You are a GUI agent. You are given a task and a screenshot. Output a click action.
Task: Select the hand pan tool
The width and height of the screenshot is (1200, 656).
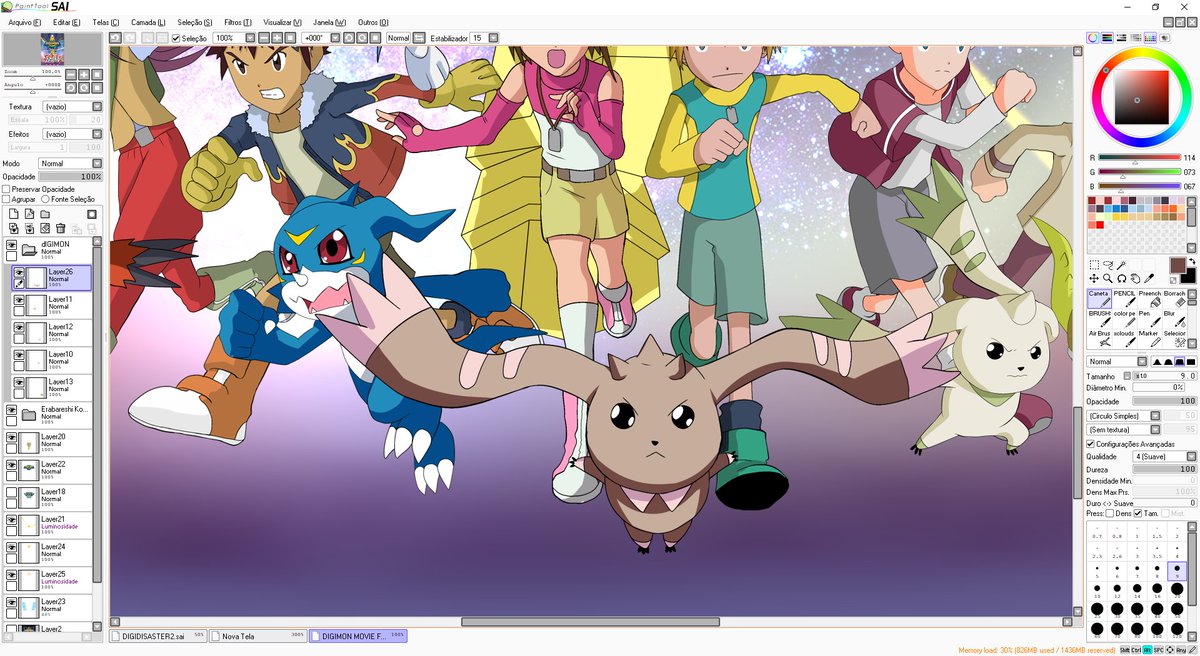[1136, 278]
